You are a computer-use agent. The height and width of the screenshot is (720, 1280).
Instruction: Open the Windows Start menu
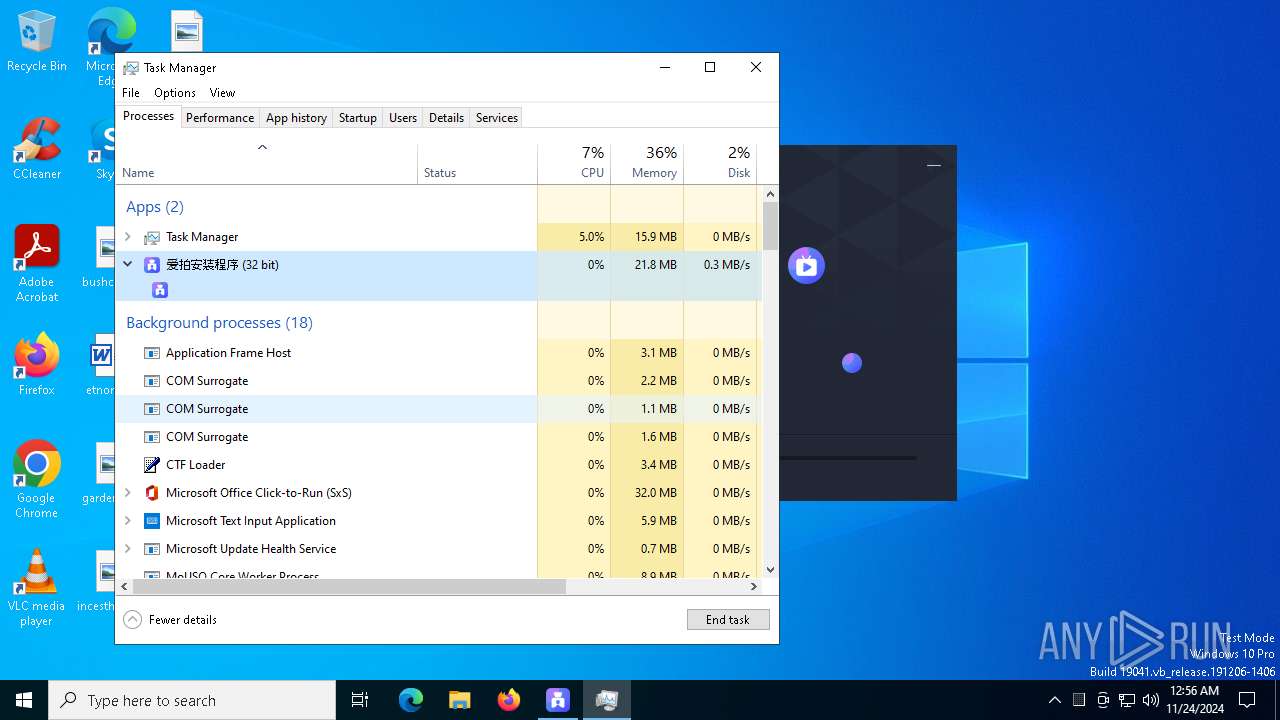(24, 700)
